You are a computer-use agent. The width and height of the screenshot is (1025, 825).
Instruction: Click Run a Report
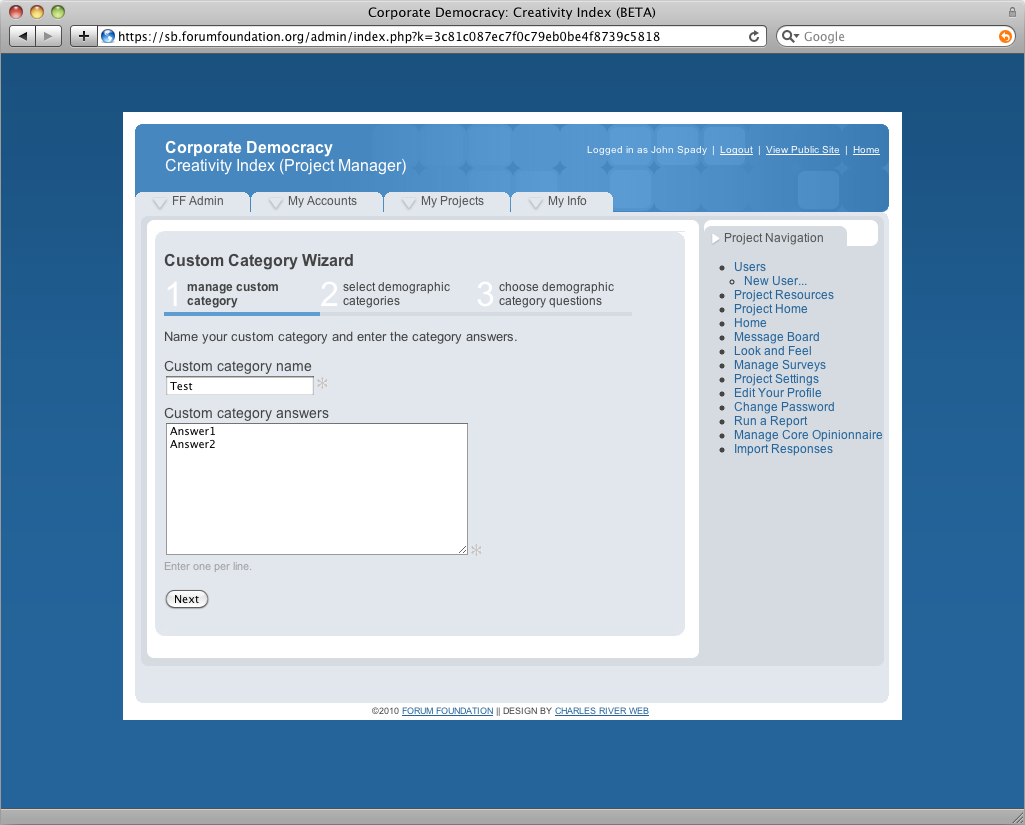tap(770, 421)
